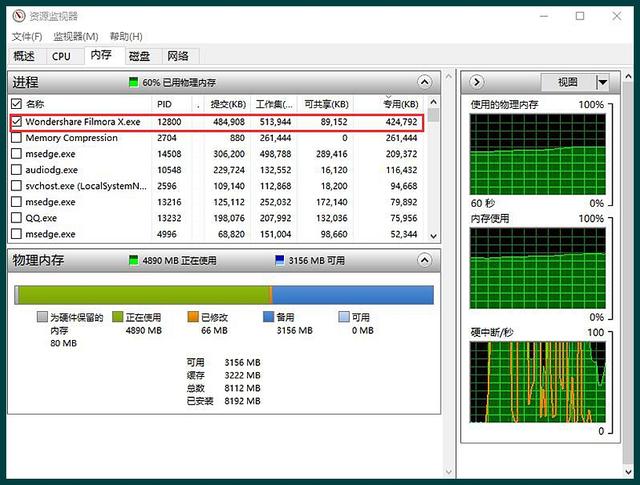Open the 帮助(H) menu
Screen dimensions: 640x485
(x=126, y=37)
